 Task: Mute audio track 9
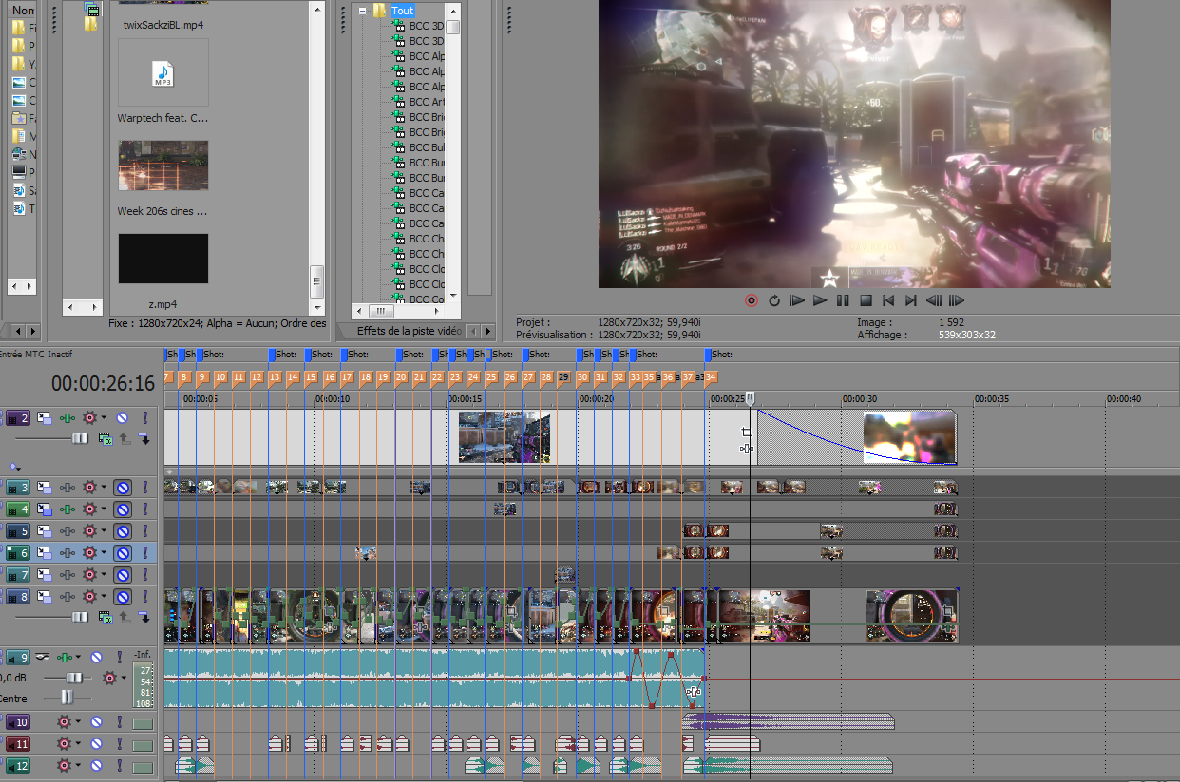96,657
